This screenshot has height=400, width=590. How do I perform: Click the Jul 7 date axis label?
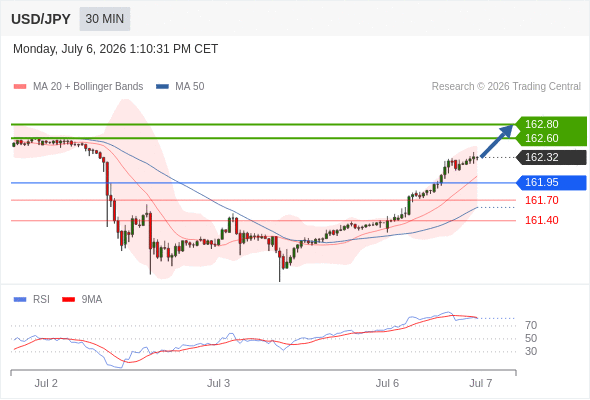(481, 383)
